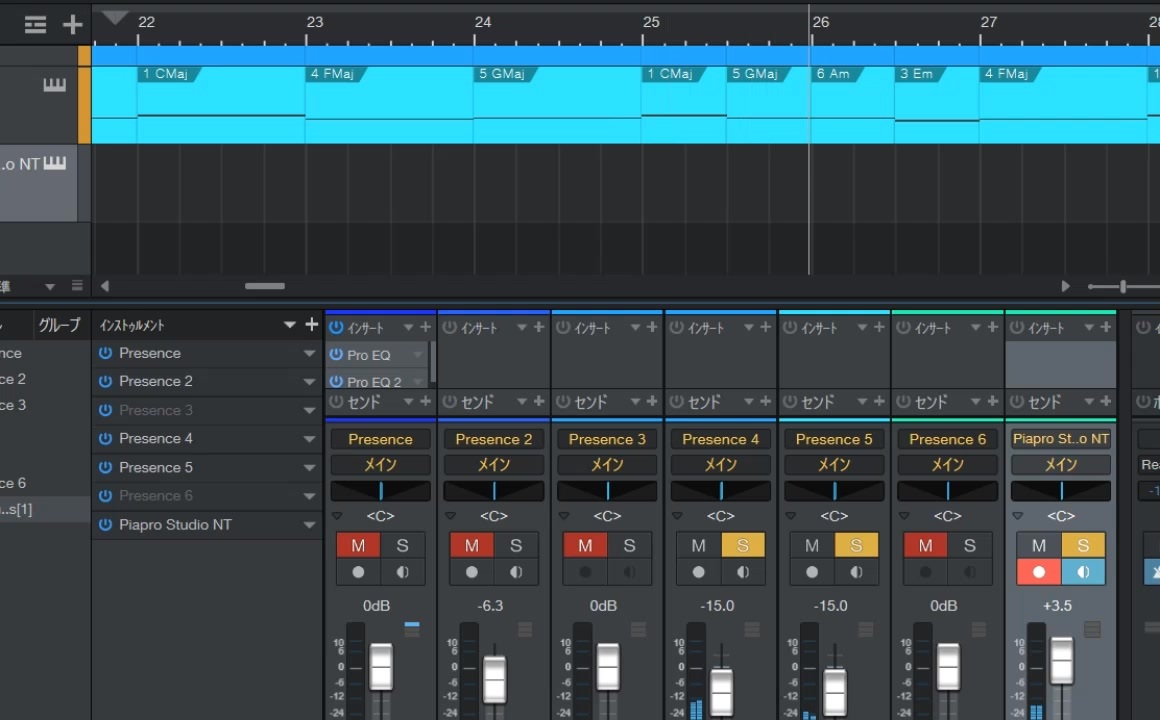Open Presence channel output メイン selector
This screenshot has height=720, width=1160.
380,465
